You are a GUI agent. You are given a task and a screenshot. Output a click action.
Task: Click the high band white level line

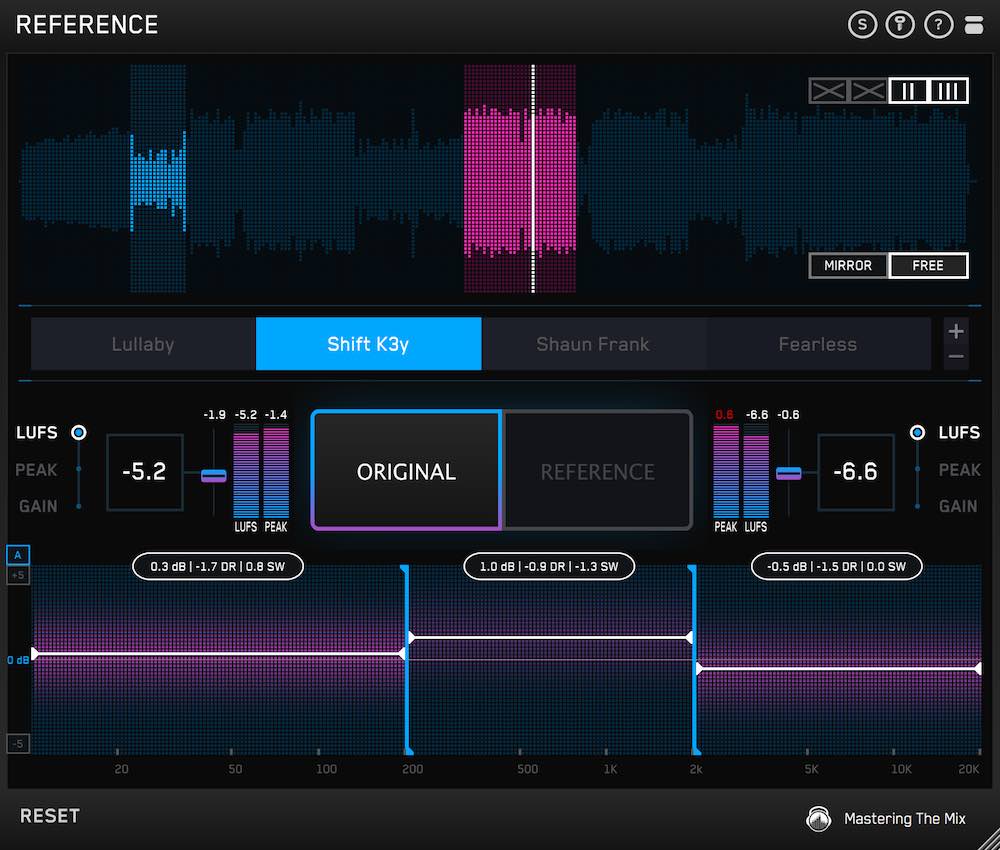[839, 668]
